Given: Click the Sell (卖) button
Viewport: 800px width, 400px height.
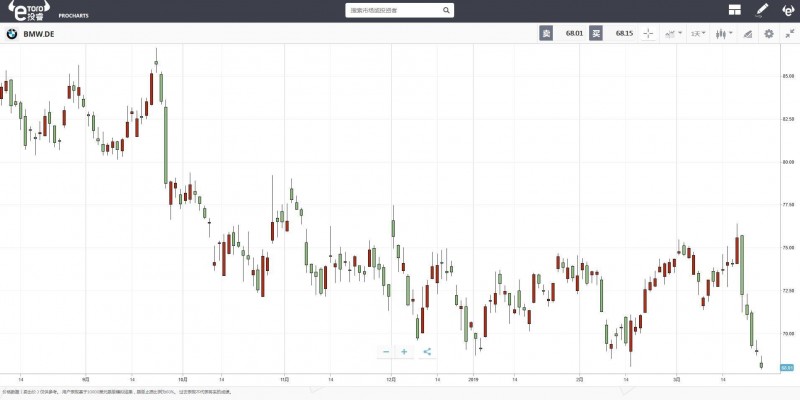Looking at the screenshot, I should pos(546,34).
